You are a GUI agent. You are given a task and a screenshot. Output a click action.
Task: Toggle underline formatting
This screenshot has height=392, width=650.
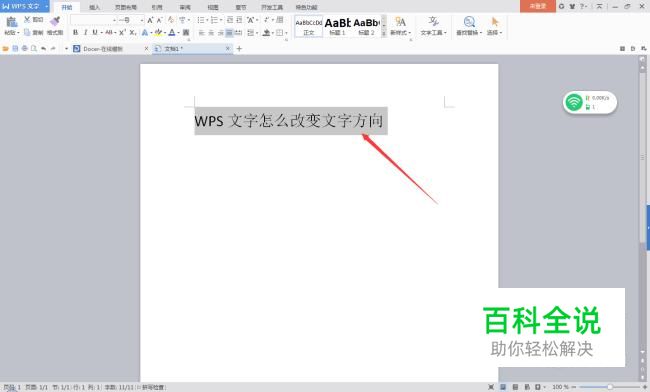click(x=95, y=32)
